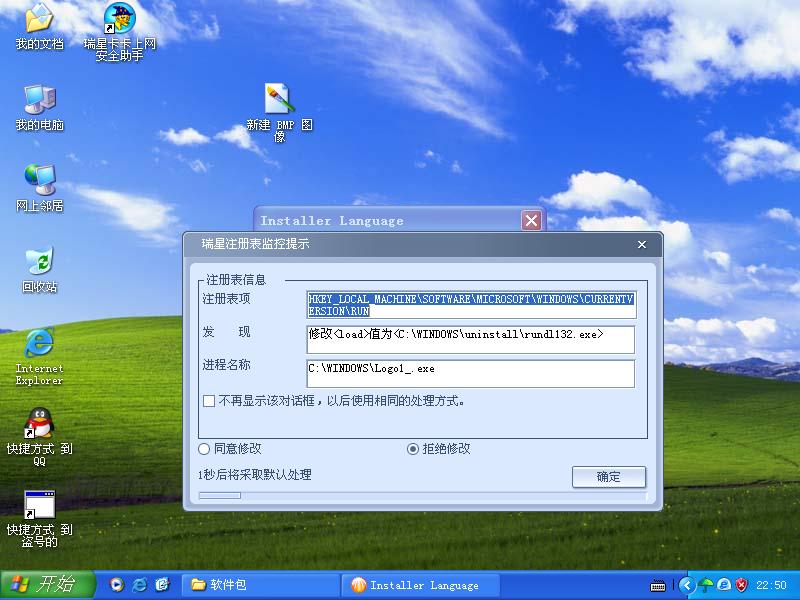Click the green umbrella Rising tray icon

point(706,585)
